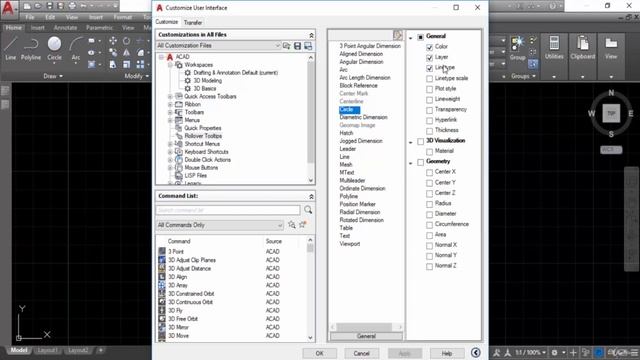Click the OK button
The image size is (640, 360).
(x=320, y=353)
